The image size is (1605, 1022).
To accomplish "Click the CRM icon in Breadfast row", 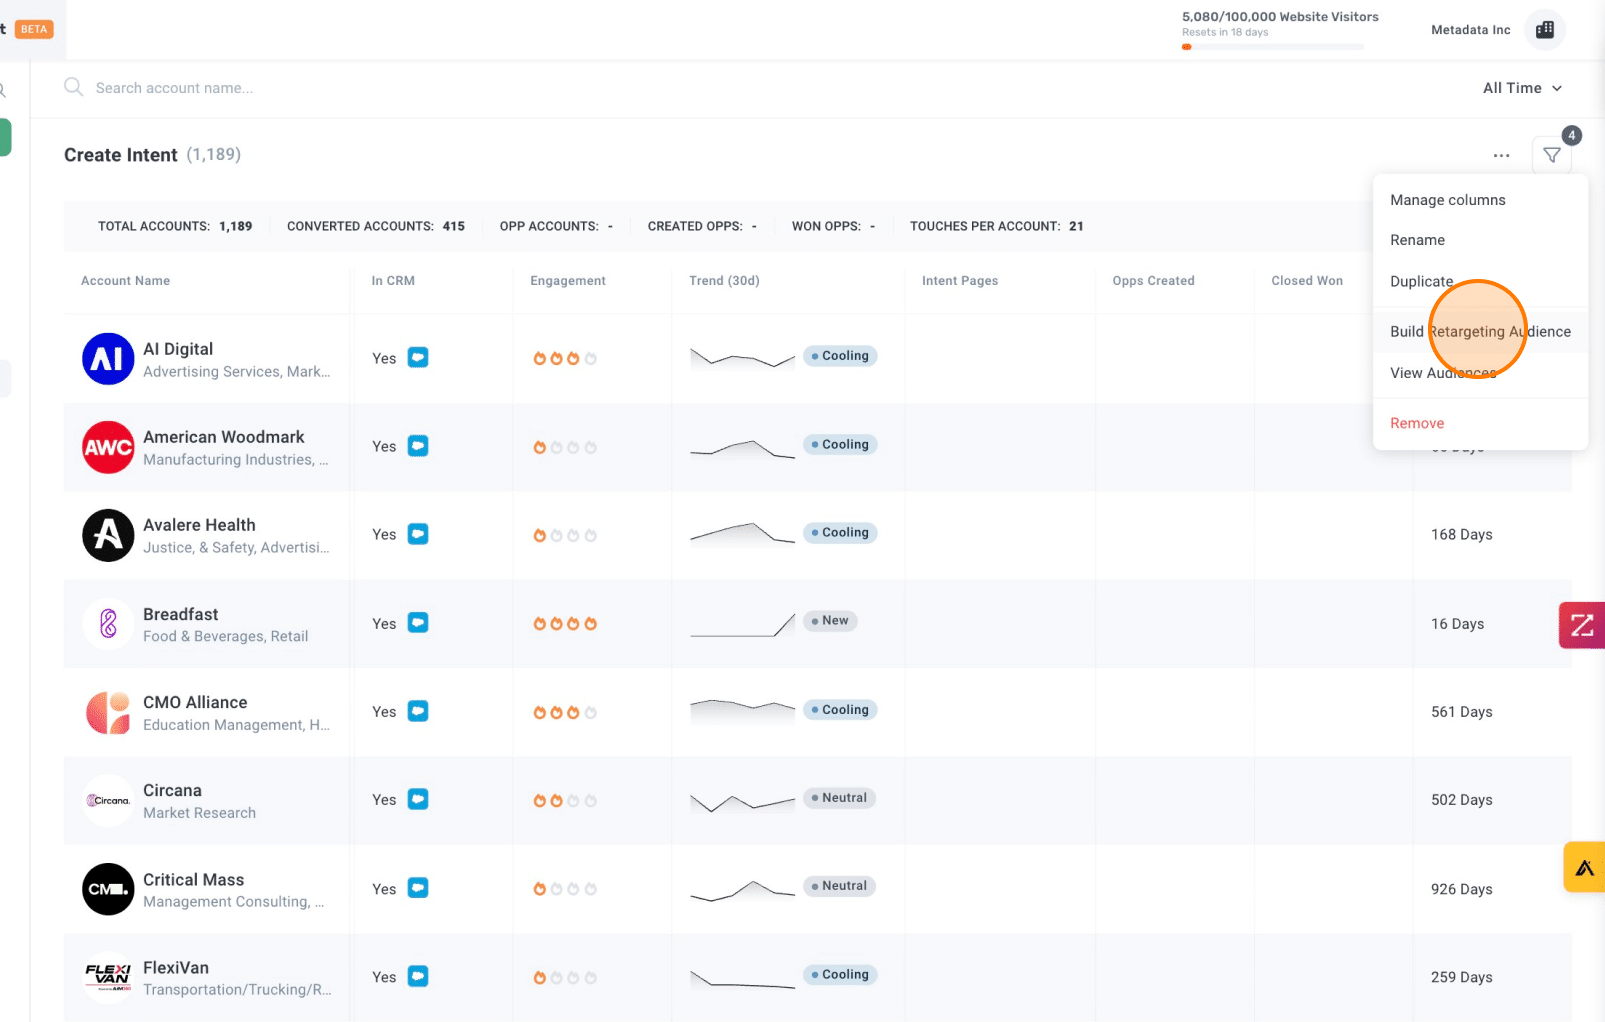I will click(x=418, y=622).
